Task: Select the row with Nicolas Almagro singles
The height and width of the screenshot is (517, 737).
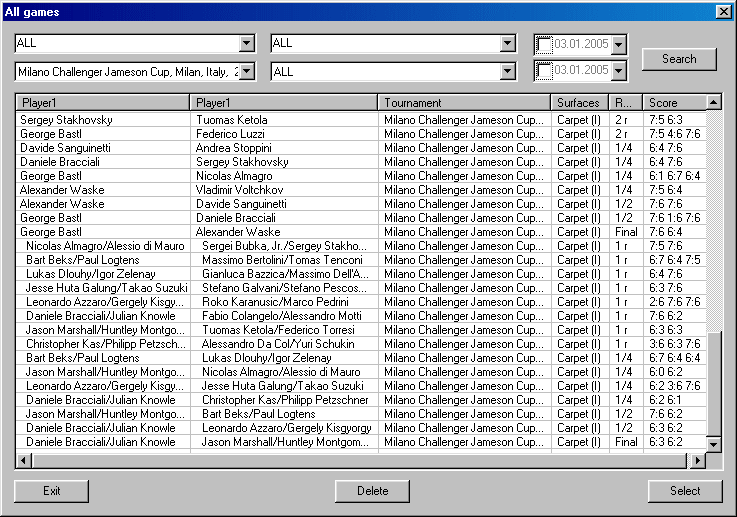Action: click(361, 176)
